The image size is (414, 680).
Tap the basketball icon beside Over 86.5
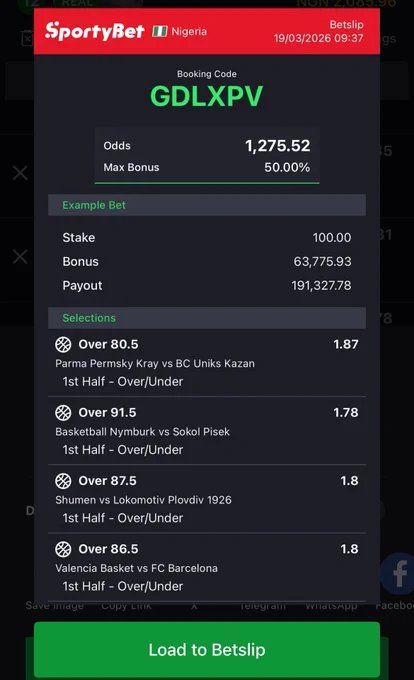coord(63,549)
